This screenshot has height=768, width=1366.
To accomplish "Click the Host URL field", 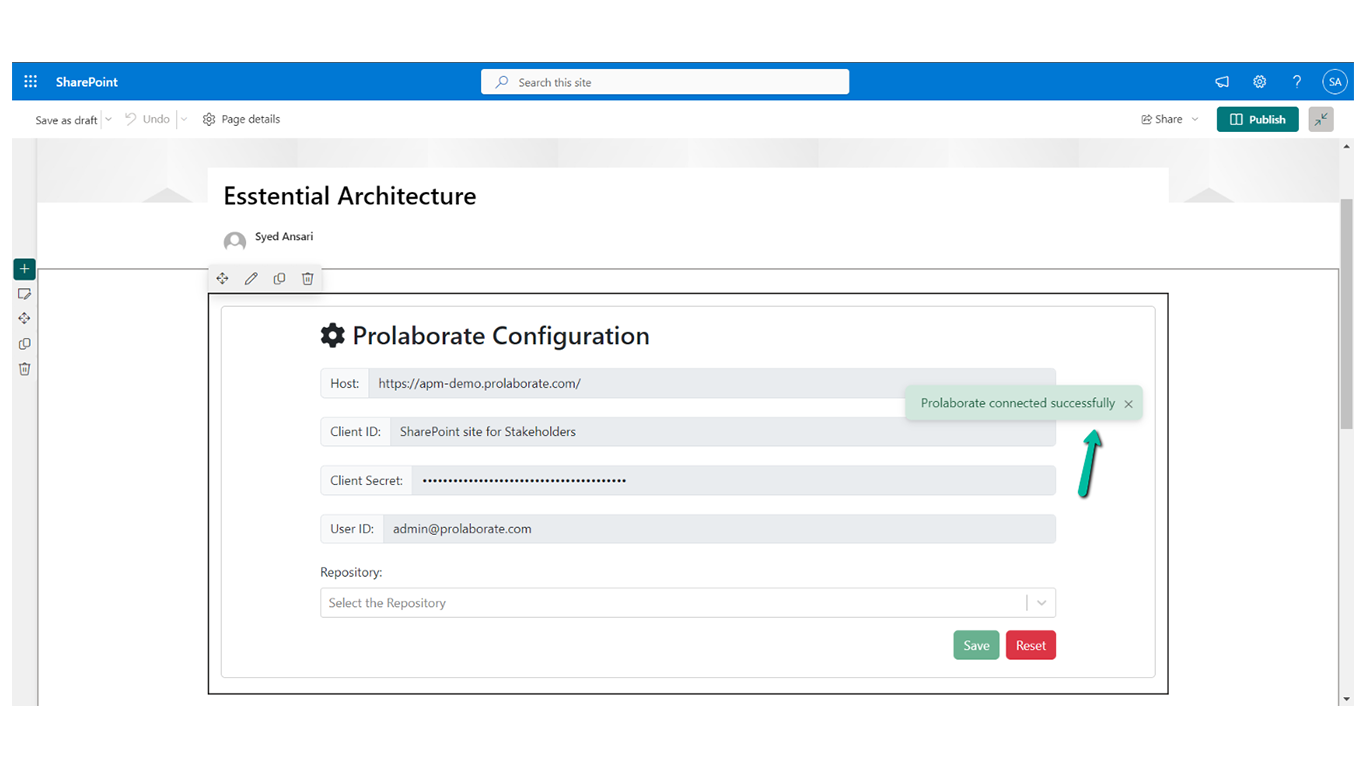I will [x=712, y=383].
